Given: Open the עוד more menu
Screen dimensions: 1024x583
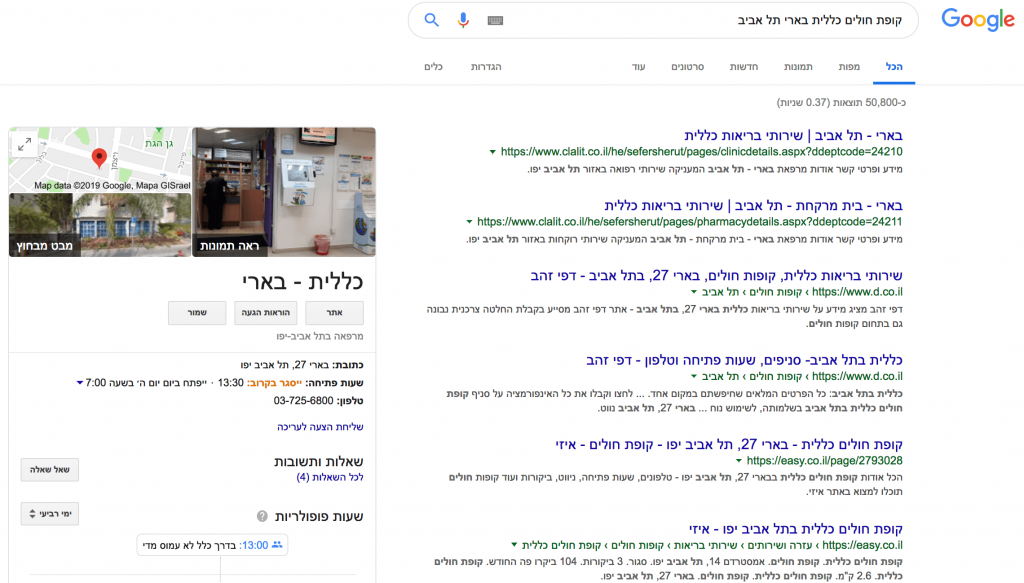Looking at the screenshot, I should tap(638, 67).
